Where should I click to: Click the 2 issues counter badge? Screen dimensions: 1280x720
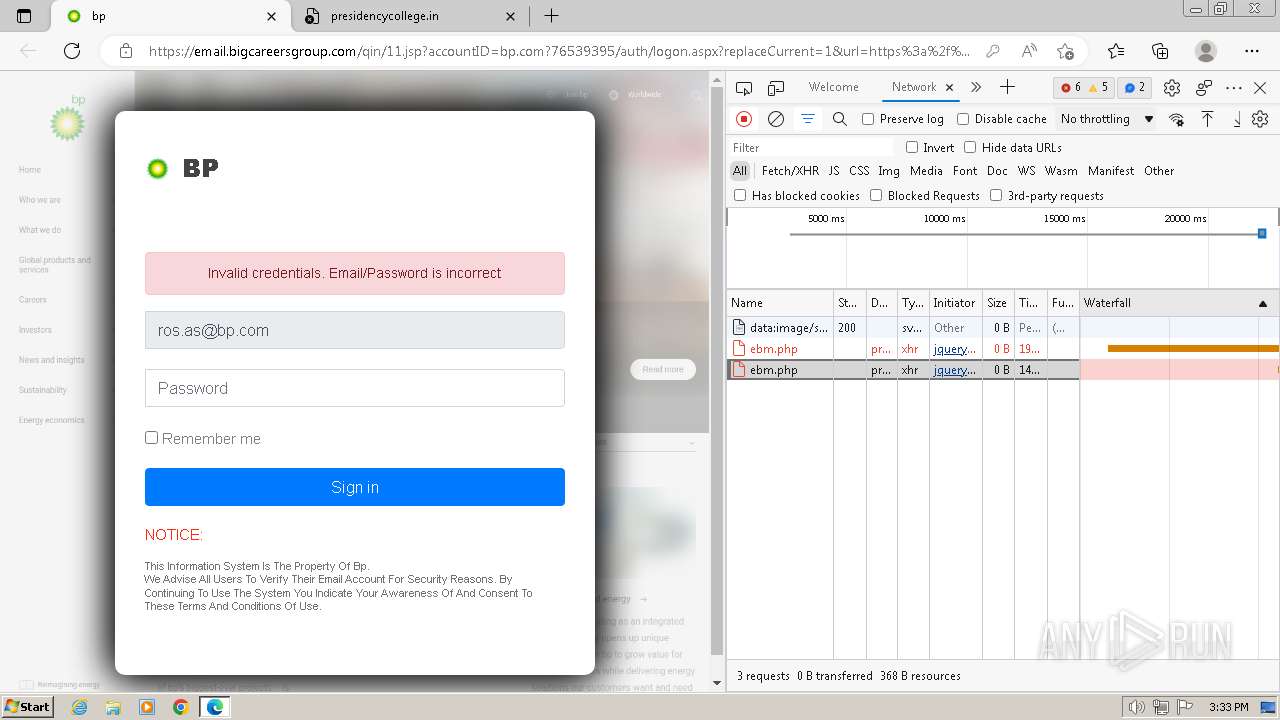tap(1134, 88)
